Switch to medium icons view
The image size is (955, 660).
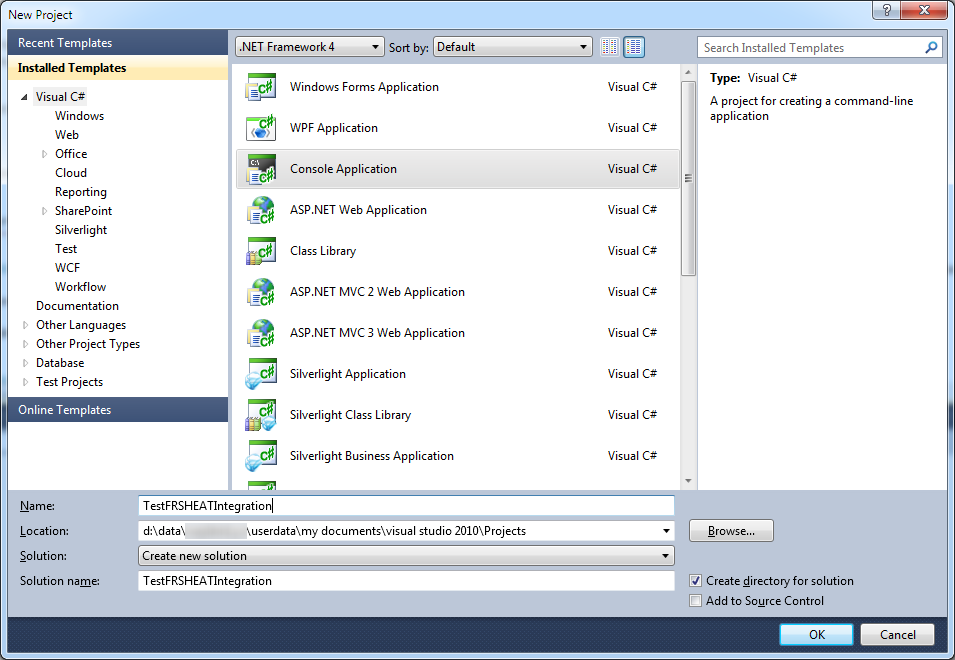point(634,47)
